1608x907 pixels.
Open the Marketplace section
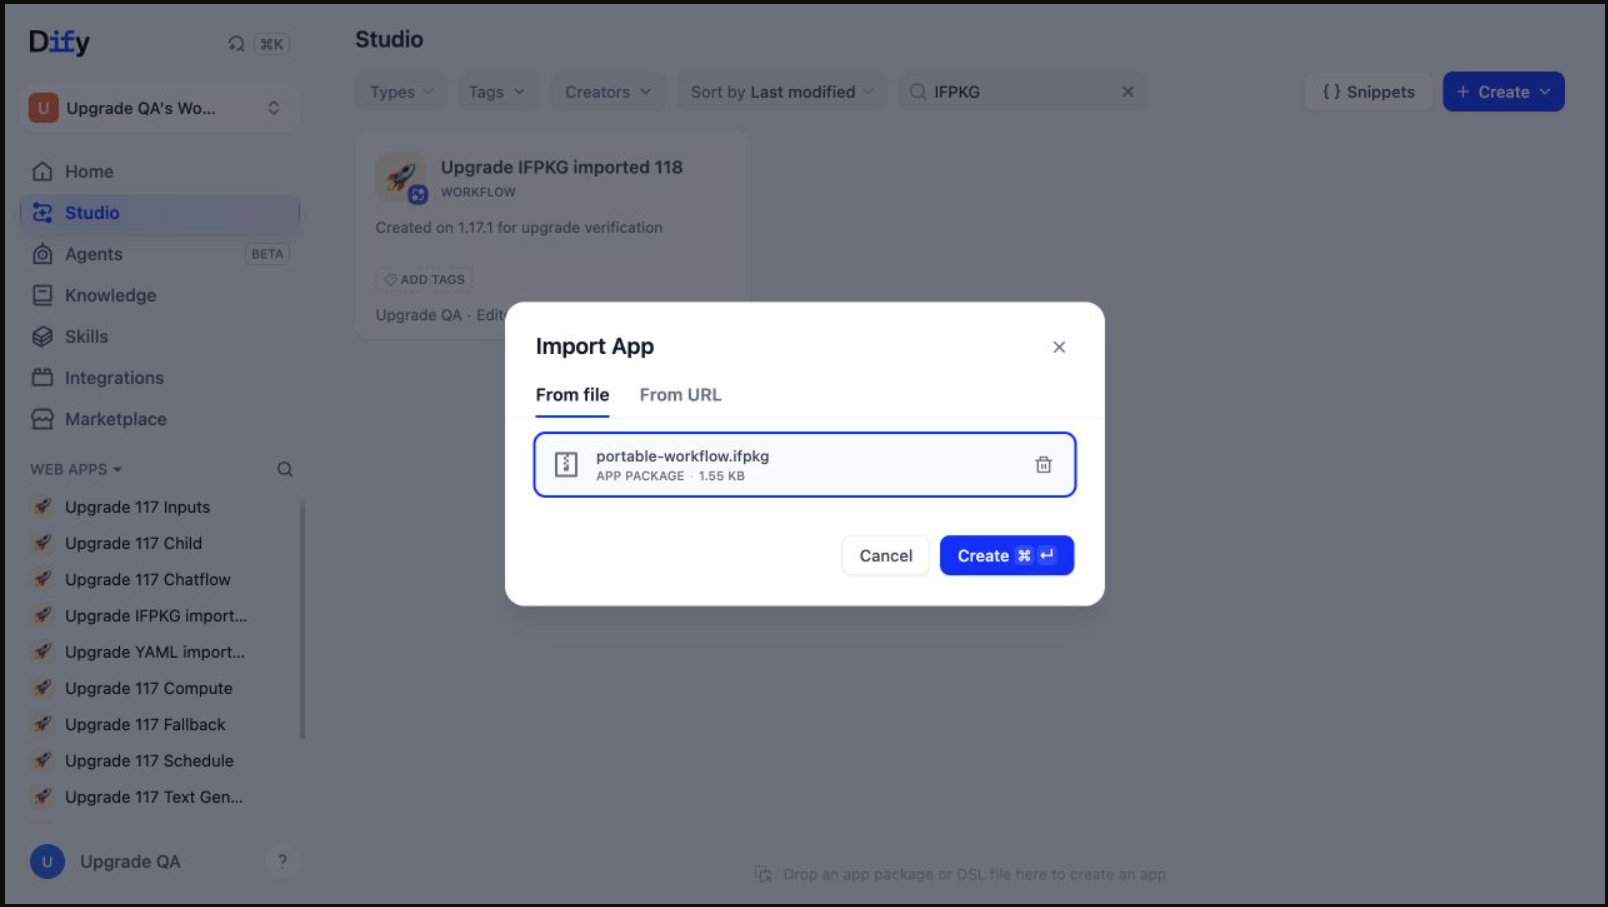(160, 419)
